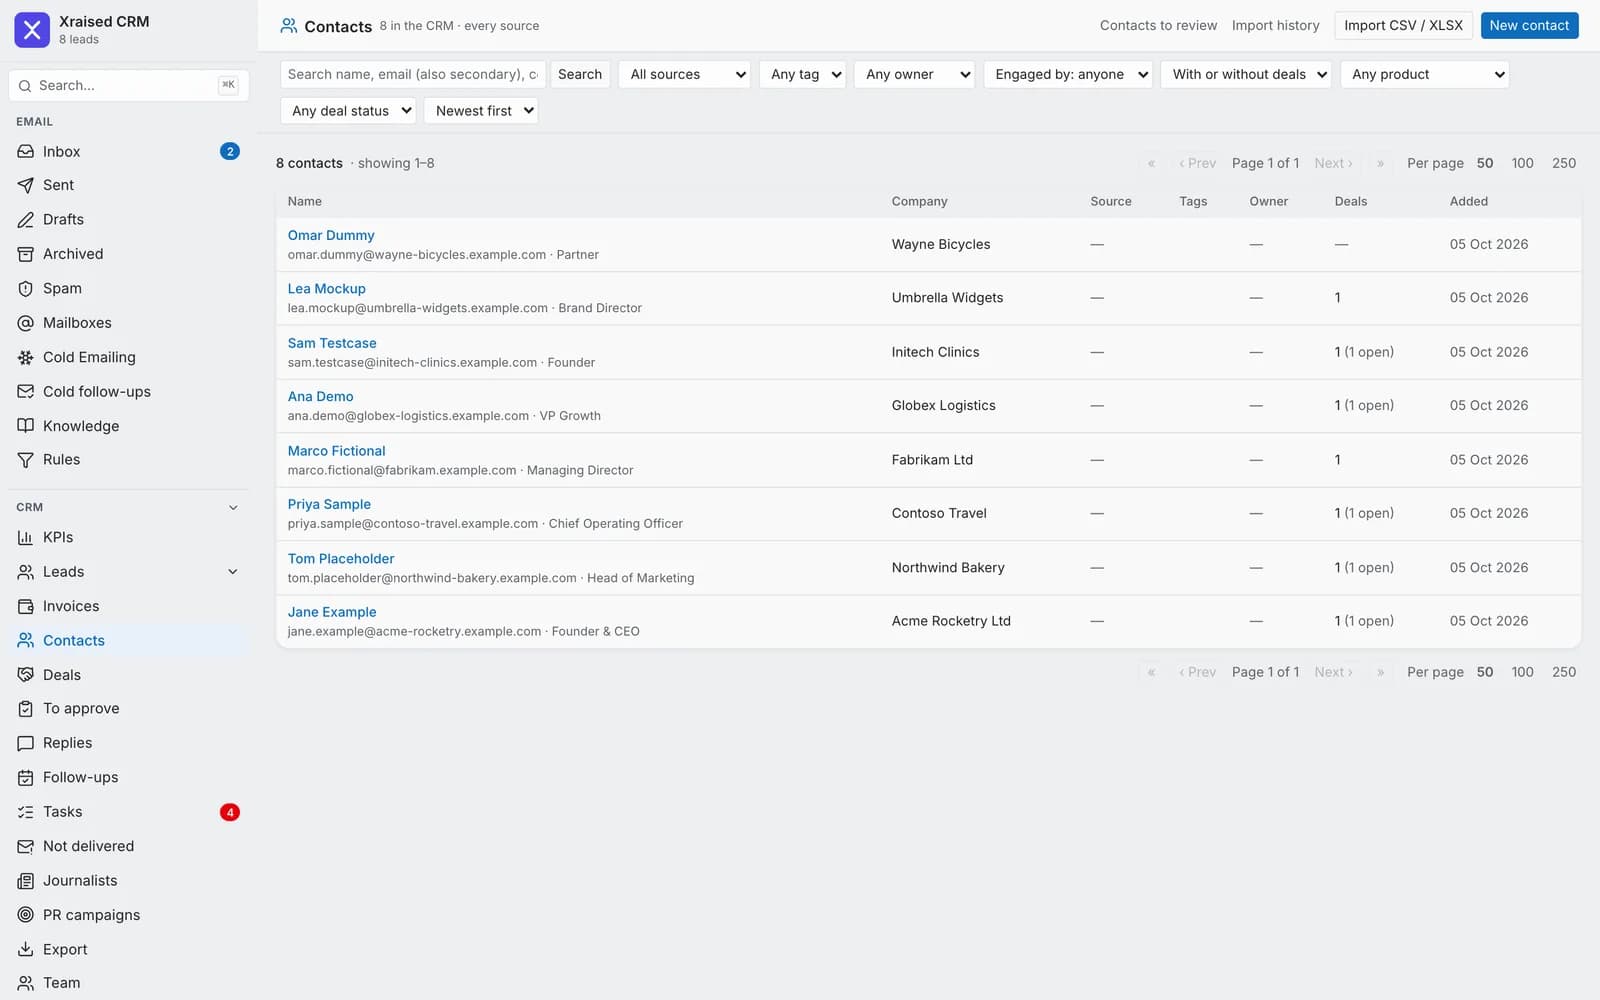
Task: Click the Xraised CRM logo icon
Action: (x=32, y=30)
